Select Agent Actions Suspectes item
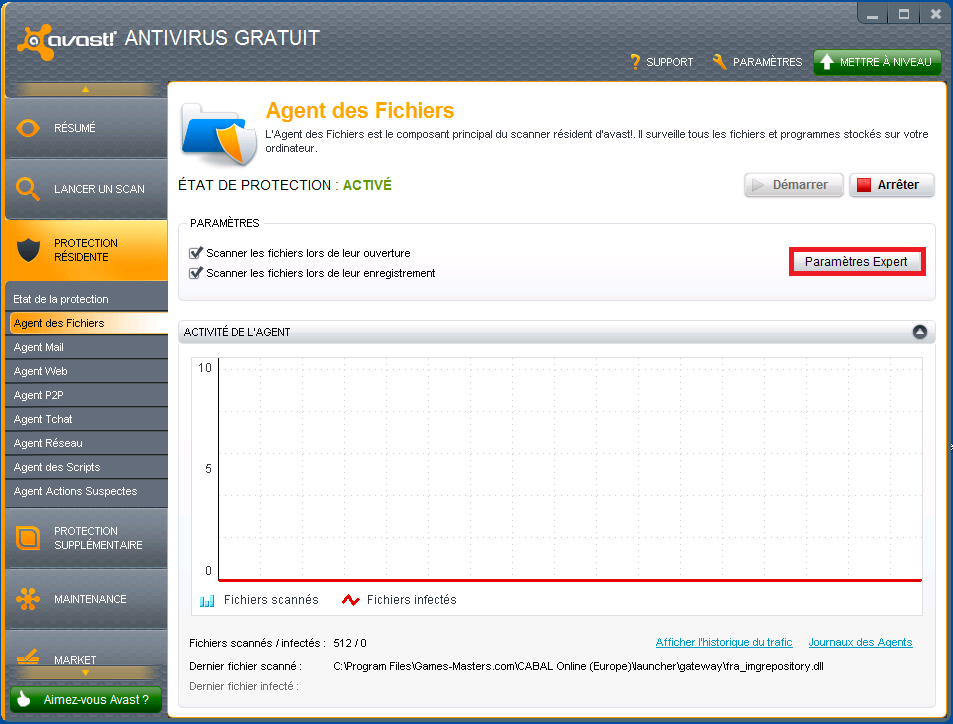The image size is (953, 724). [x=86, y=491]
